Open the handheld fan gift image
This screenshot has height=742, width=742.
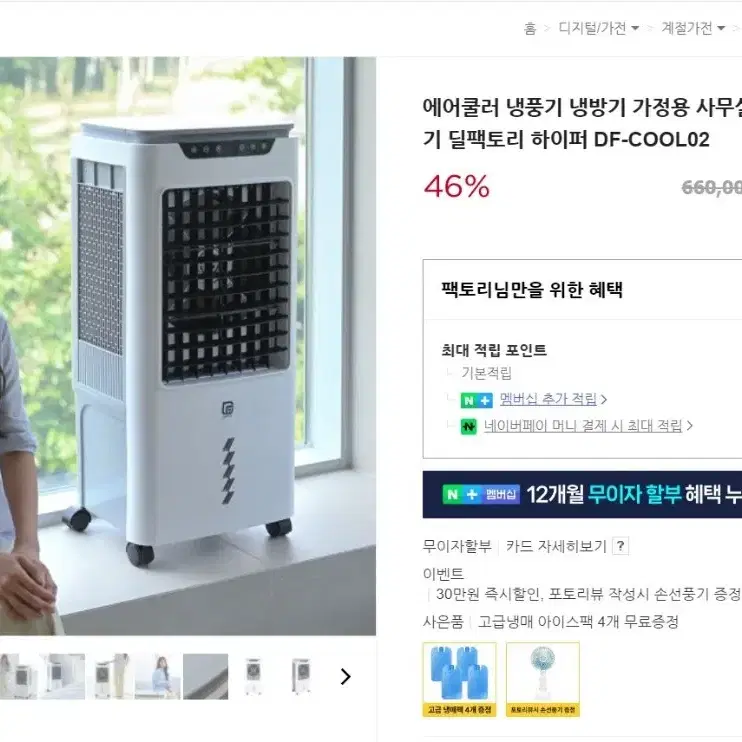[543, 679]
